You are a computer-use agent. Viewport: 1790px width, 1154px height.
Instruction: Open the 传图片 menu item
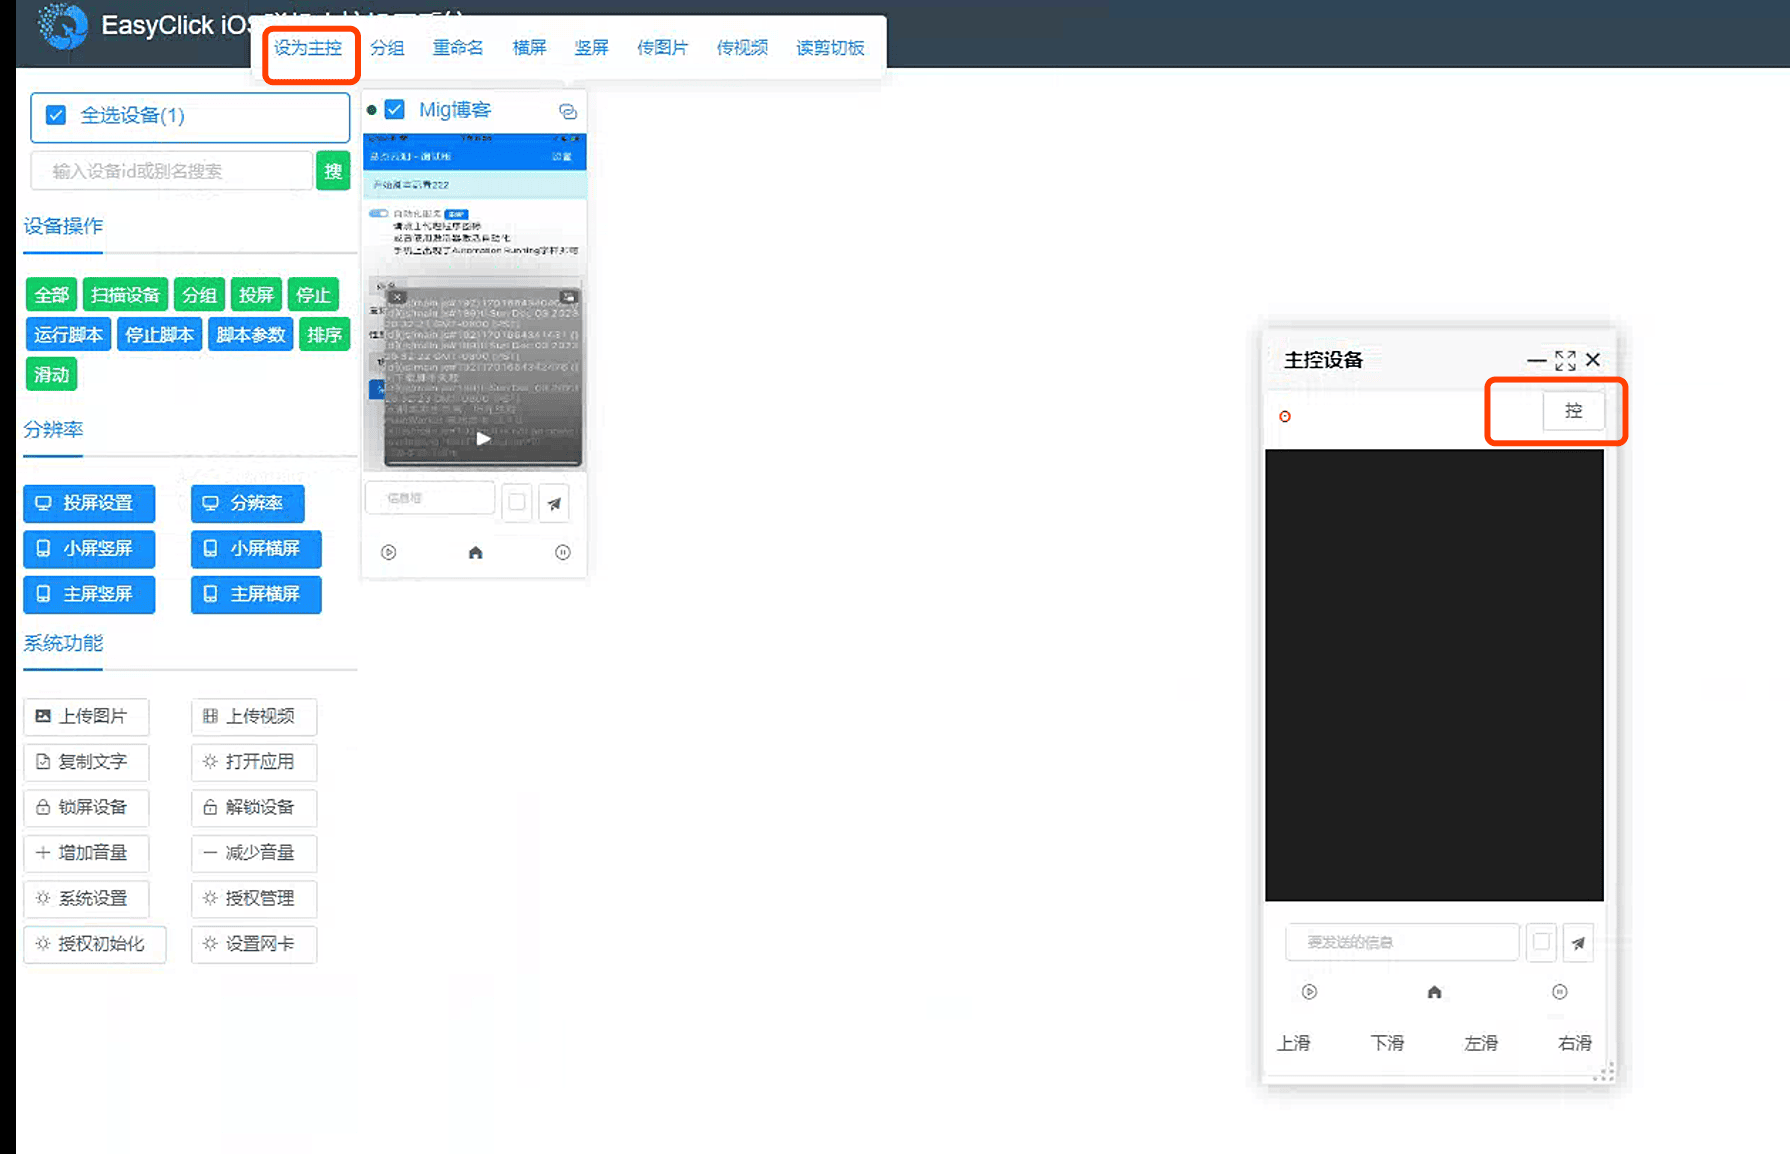click(662, 48)
